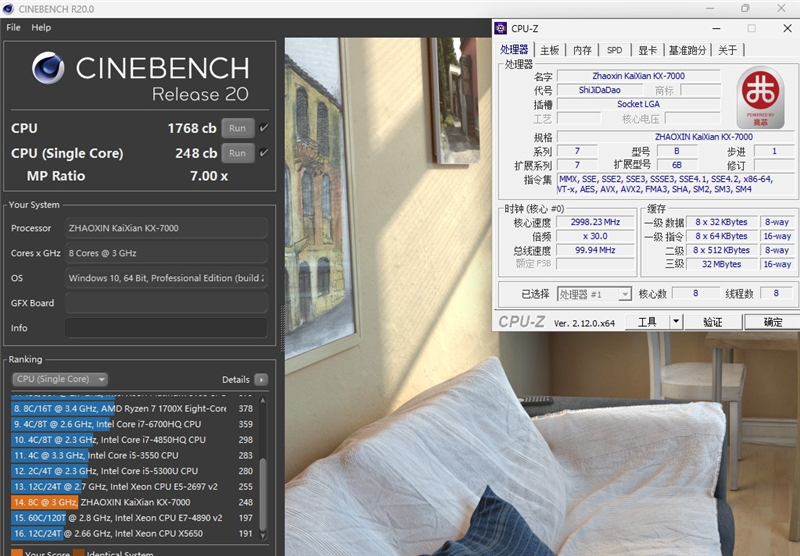This screenshot has width=800, height=556.
Task: Expand the 处理器 #1 selection dropdown
Action: [625, 294]
